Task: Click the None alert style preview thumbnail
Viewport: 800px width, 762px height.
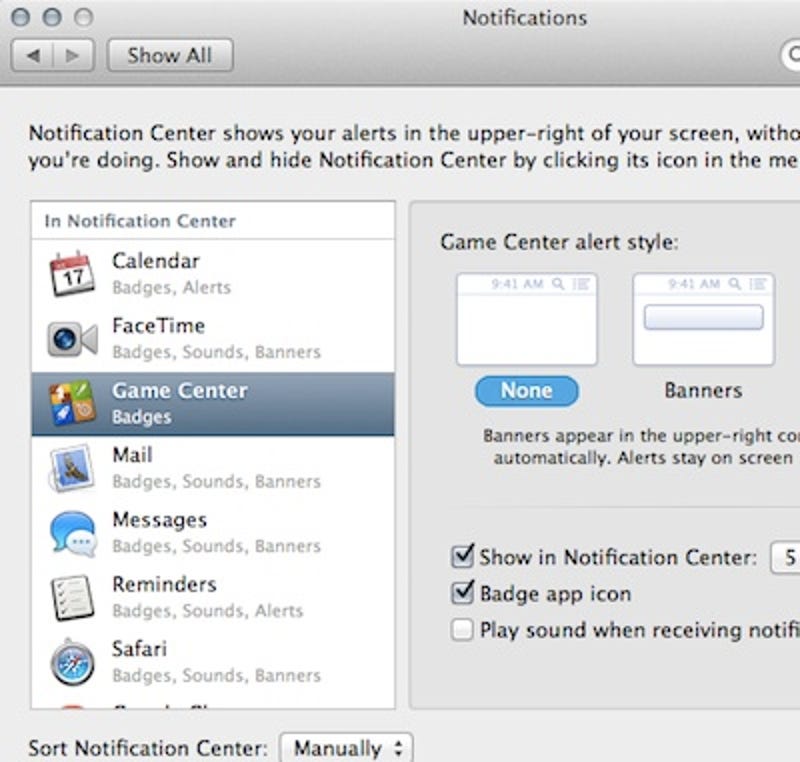Action: click(x=527, y=319)
